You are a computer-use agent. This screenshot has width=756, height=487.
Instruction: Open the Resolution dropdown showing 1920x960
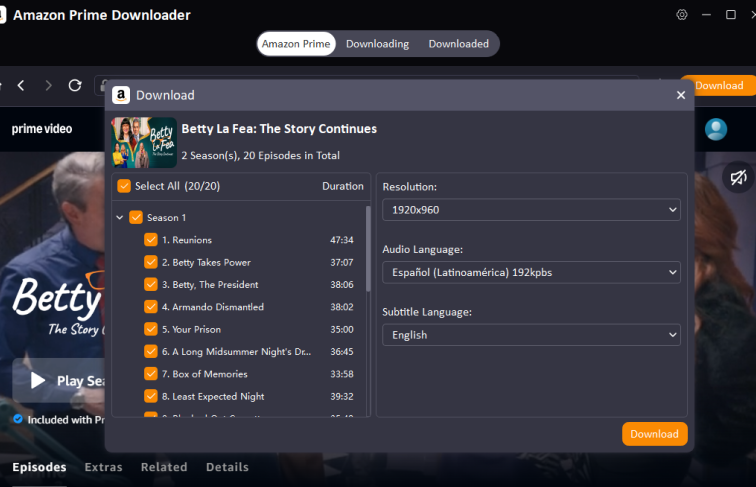531,210
